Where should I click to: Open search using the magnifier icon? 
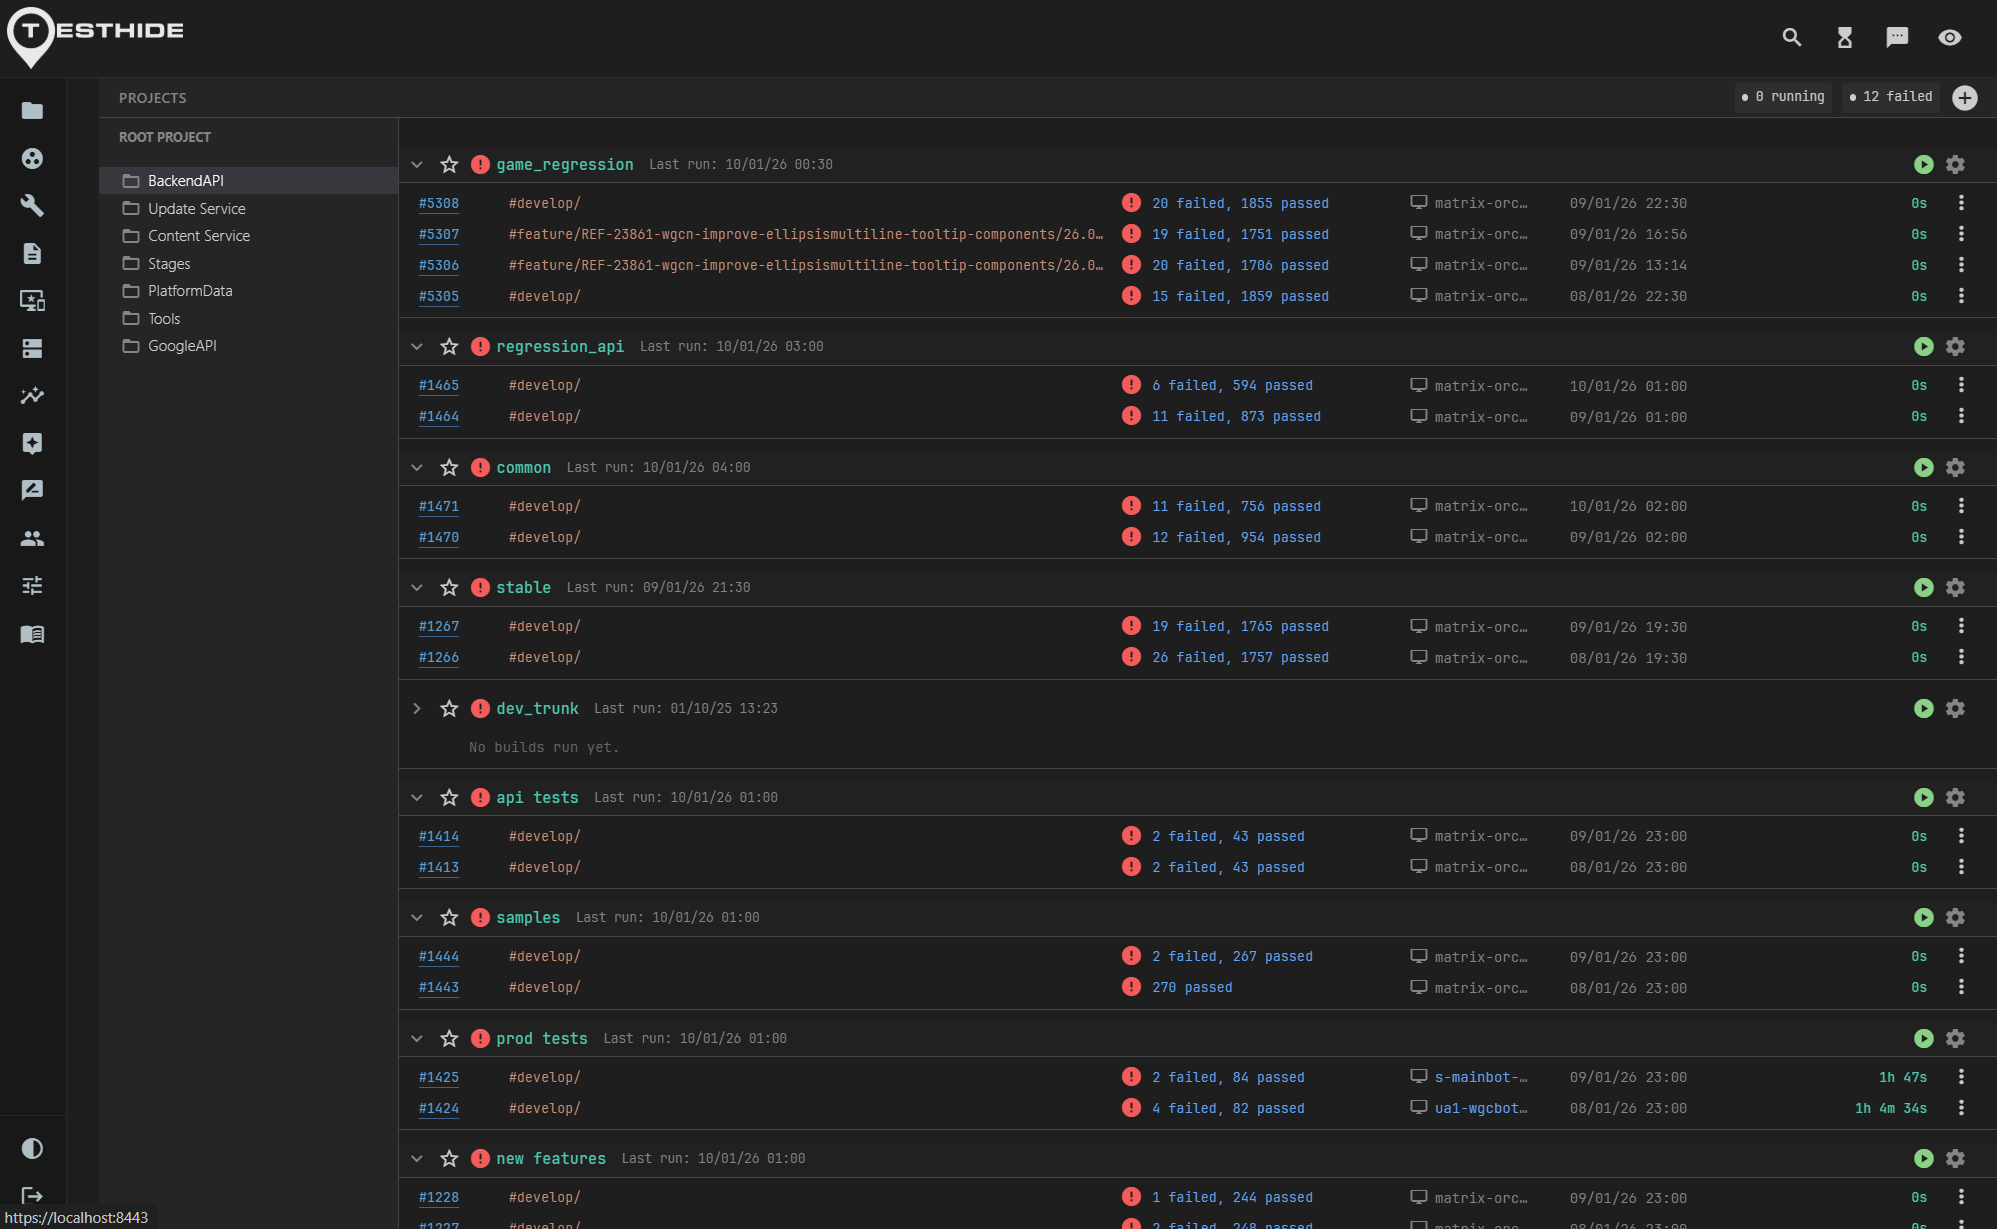1791,37
